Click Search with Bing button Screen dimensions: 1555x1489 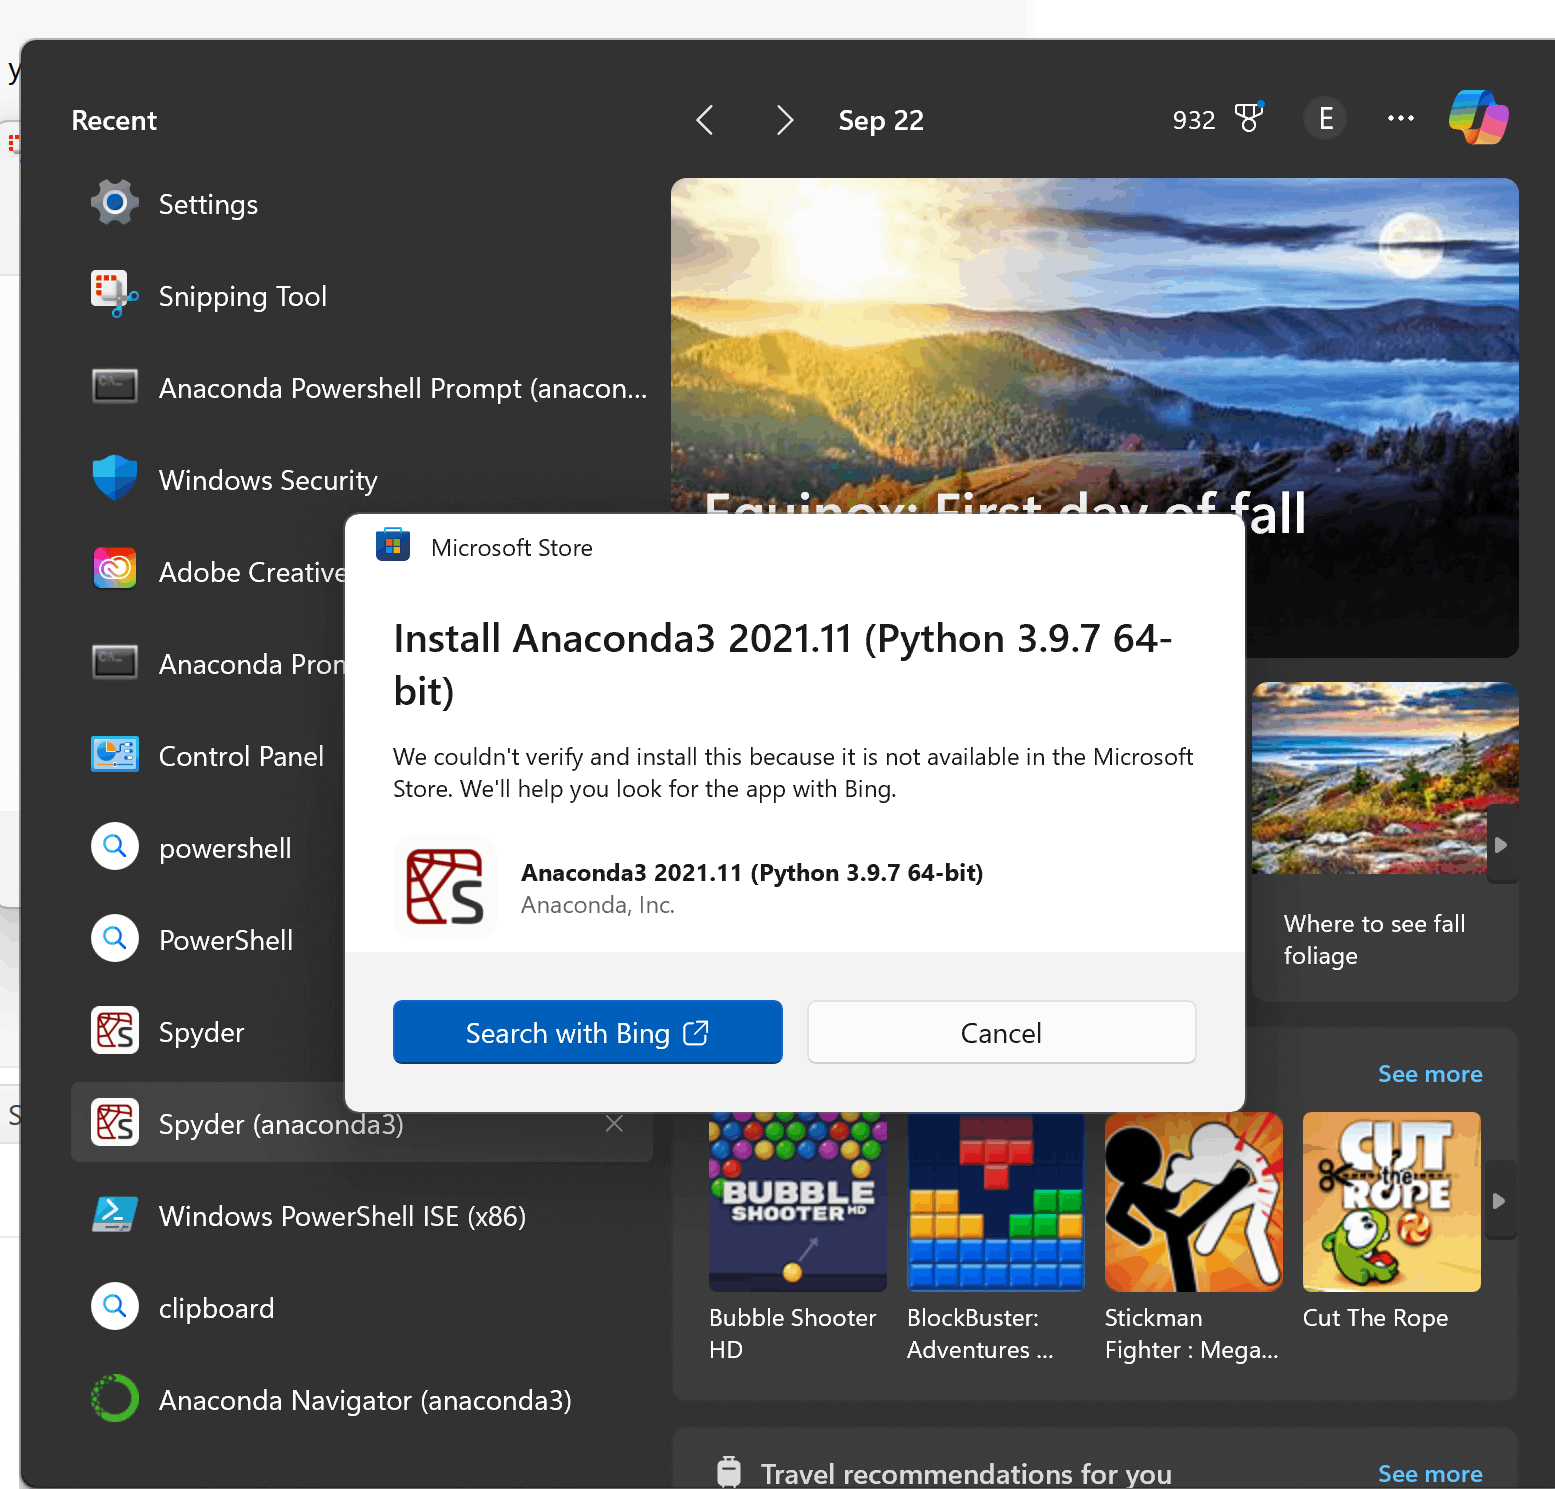point(588,1032)
